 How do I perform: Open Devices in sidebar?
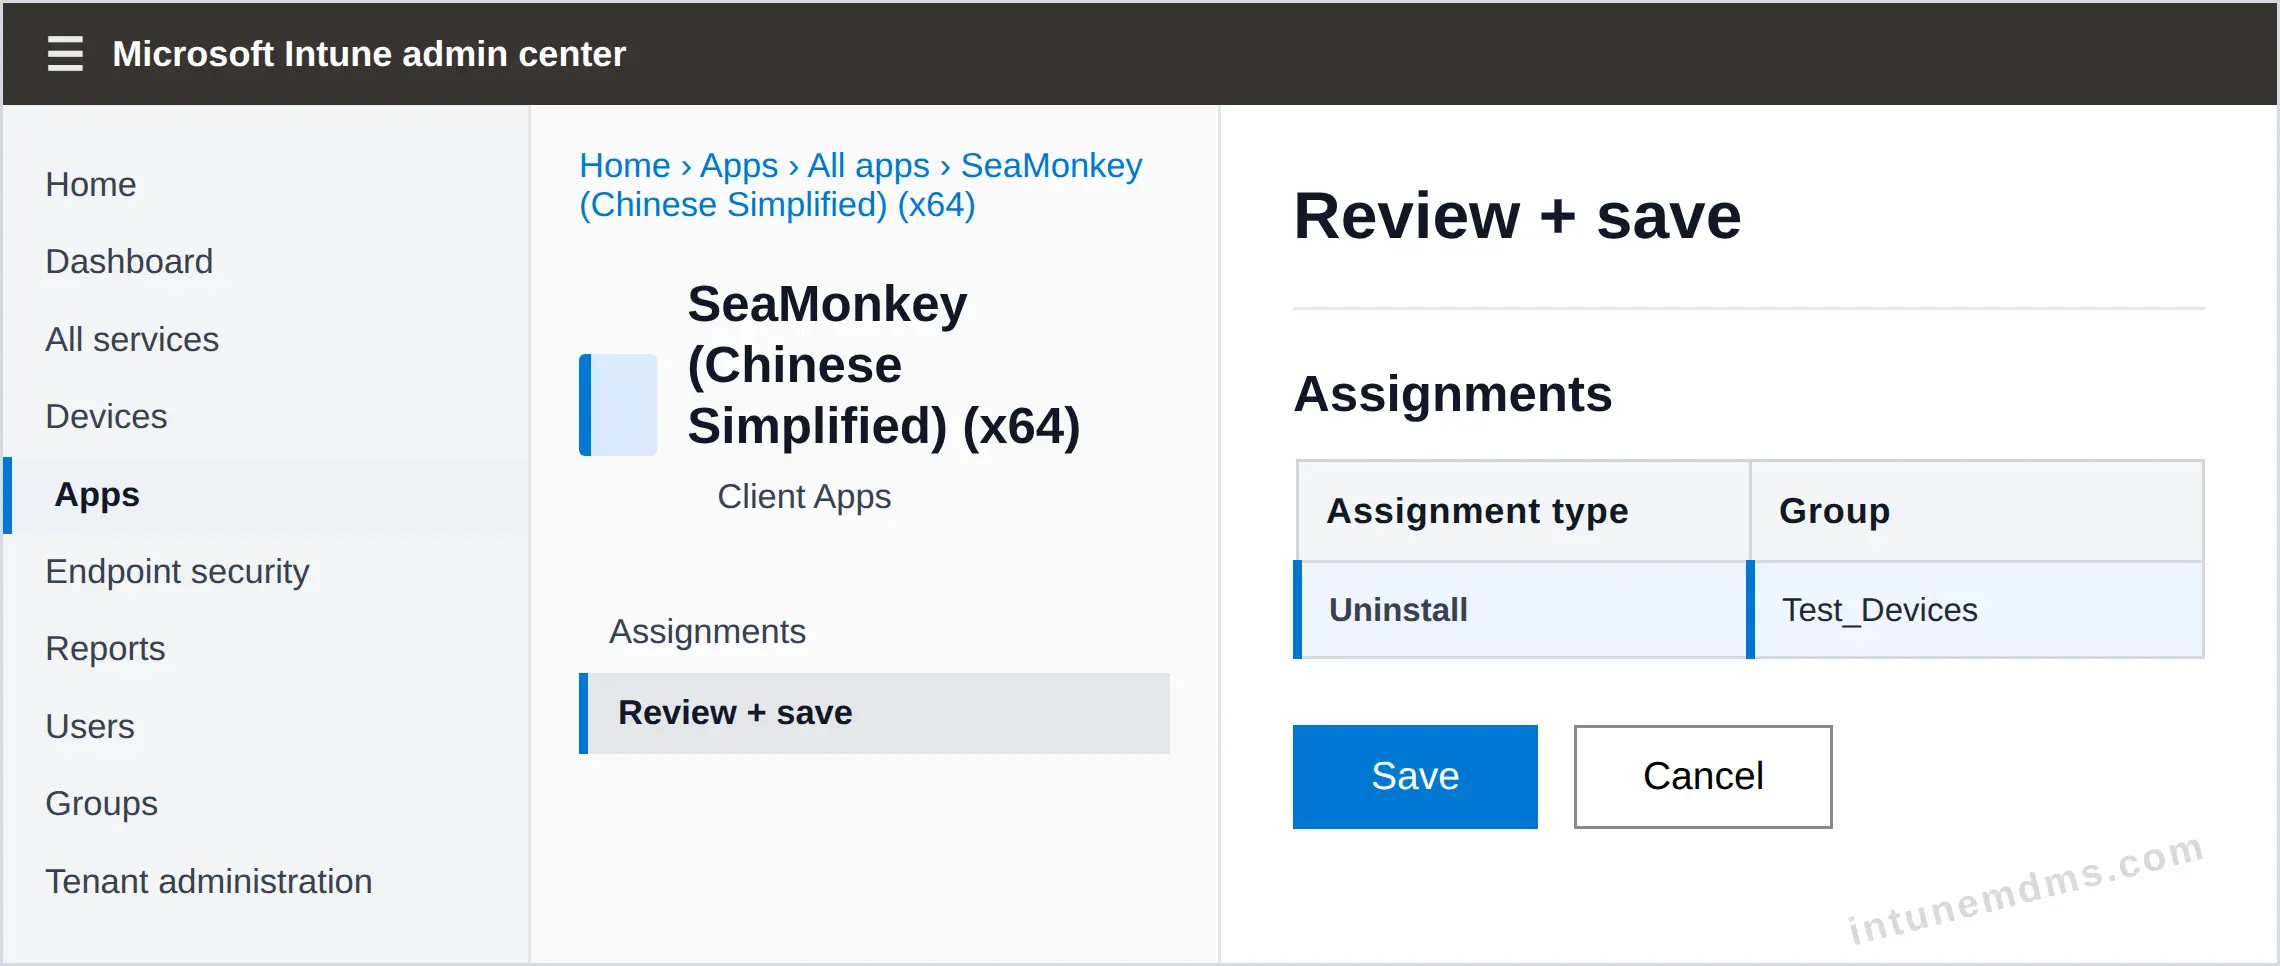pos(106,417)
